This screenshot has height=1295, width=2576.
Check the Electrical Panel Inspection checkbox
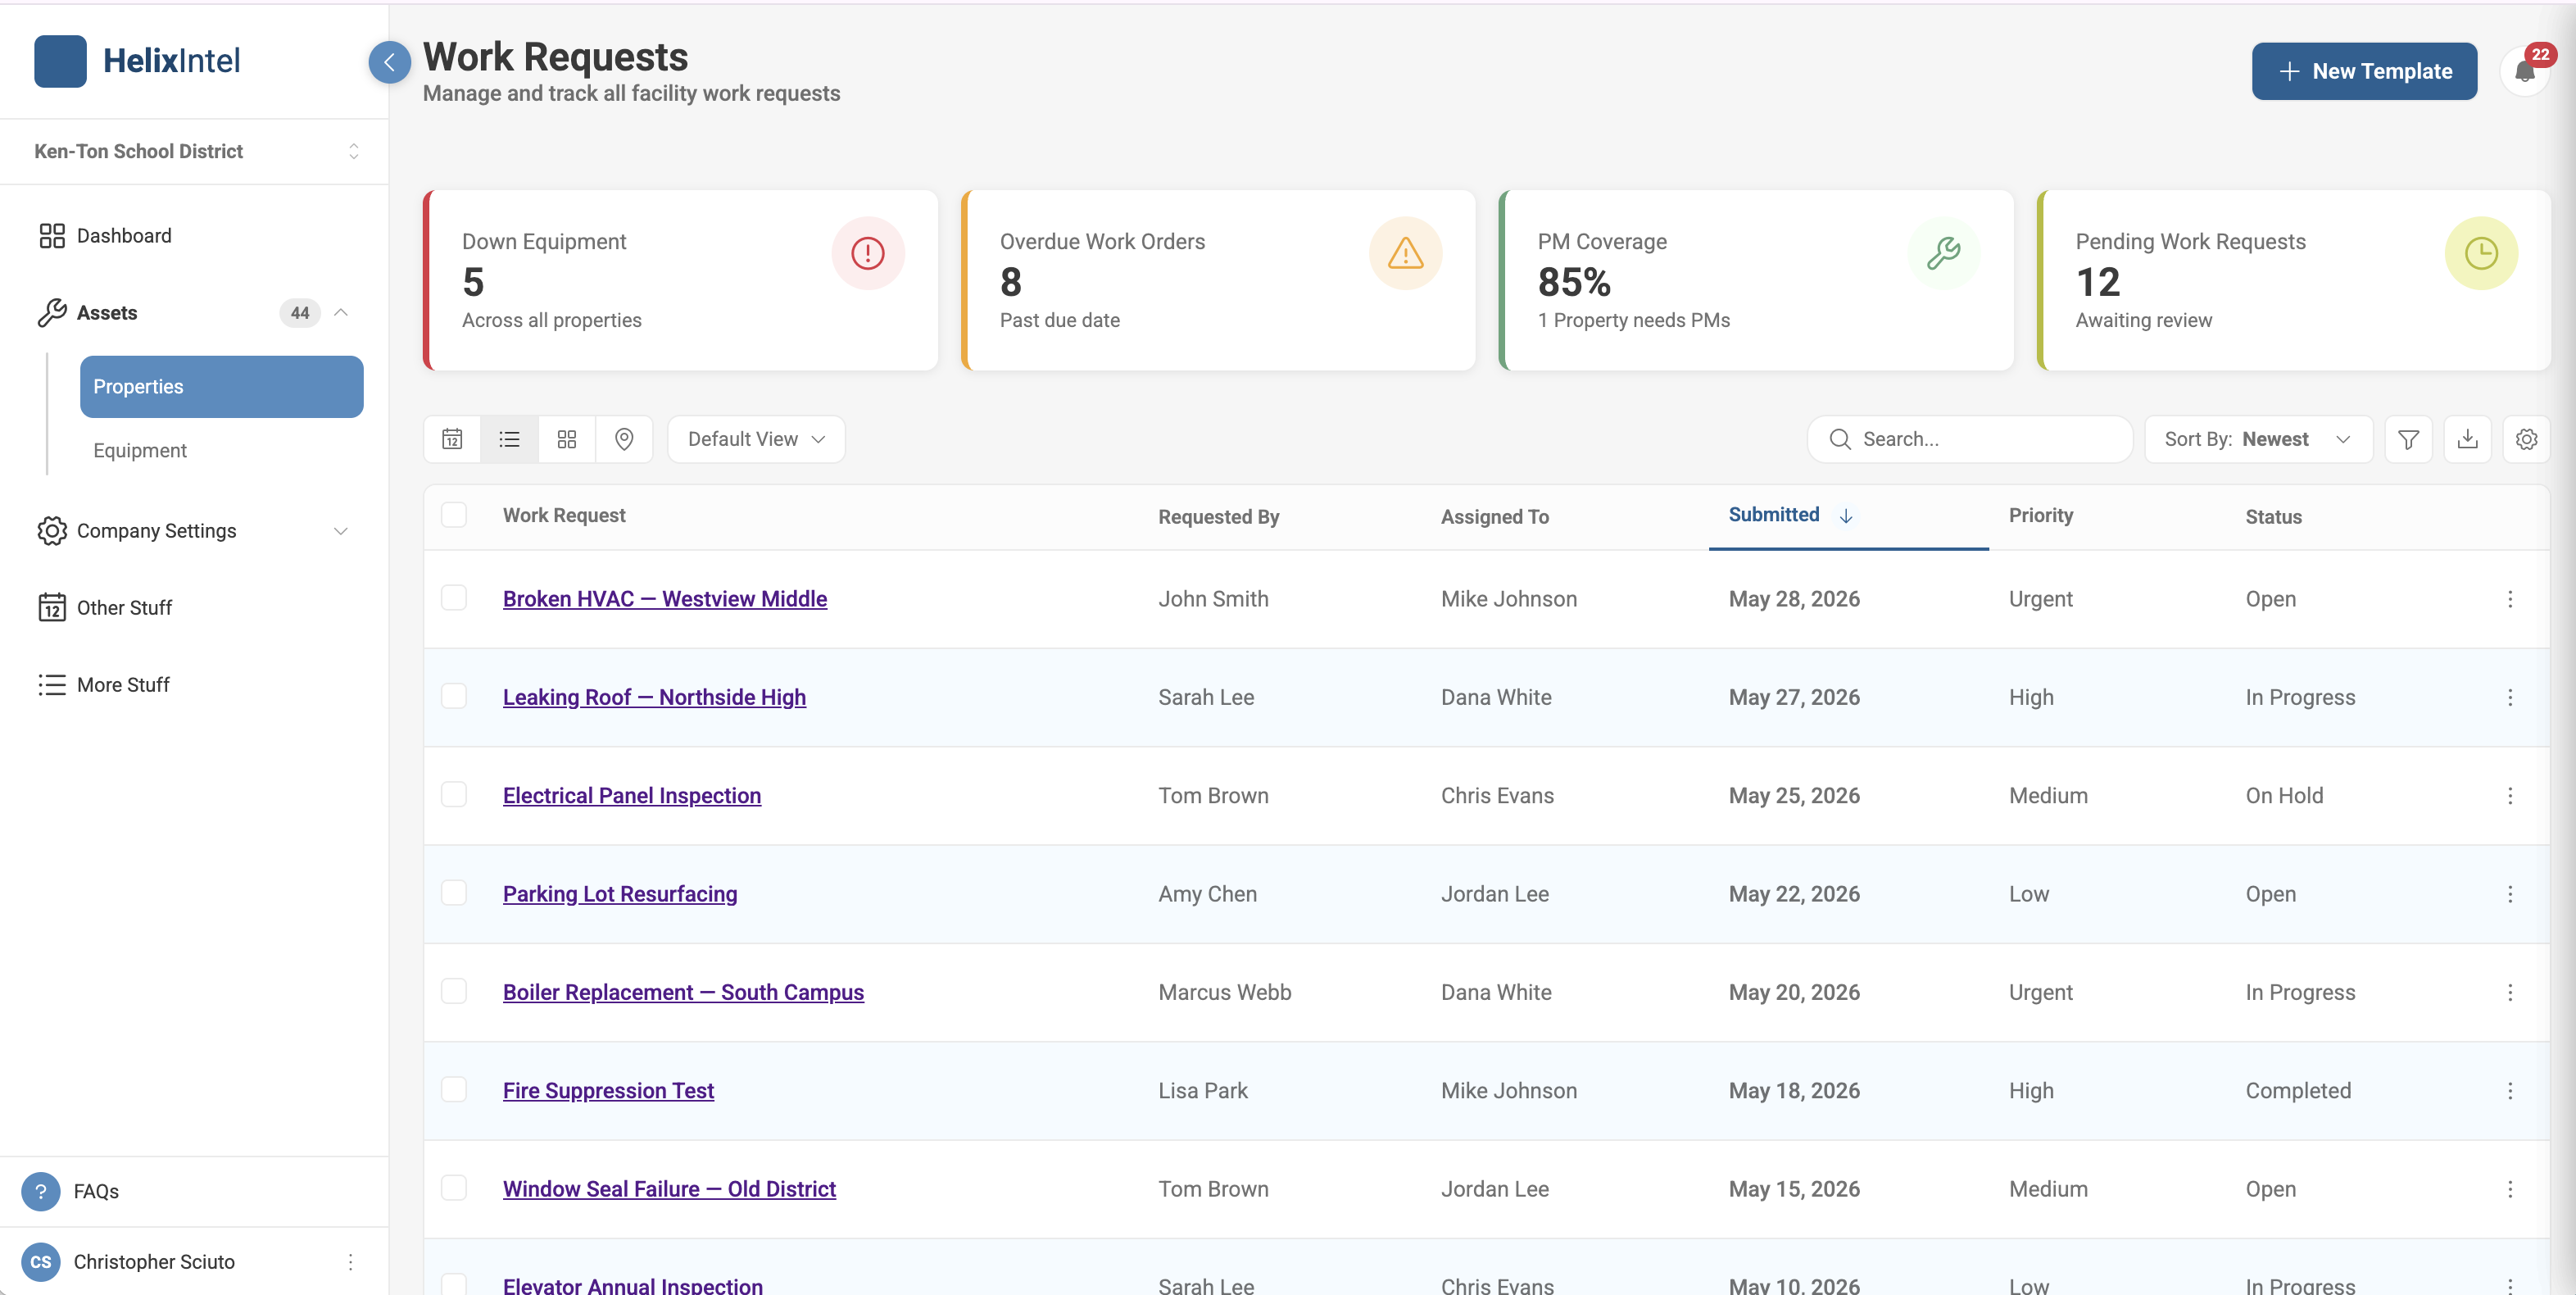454,794
